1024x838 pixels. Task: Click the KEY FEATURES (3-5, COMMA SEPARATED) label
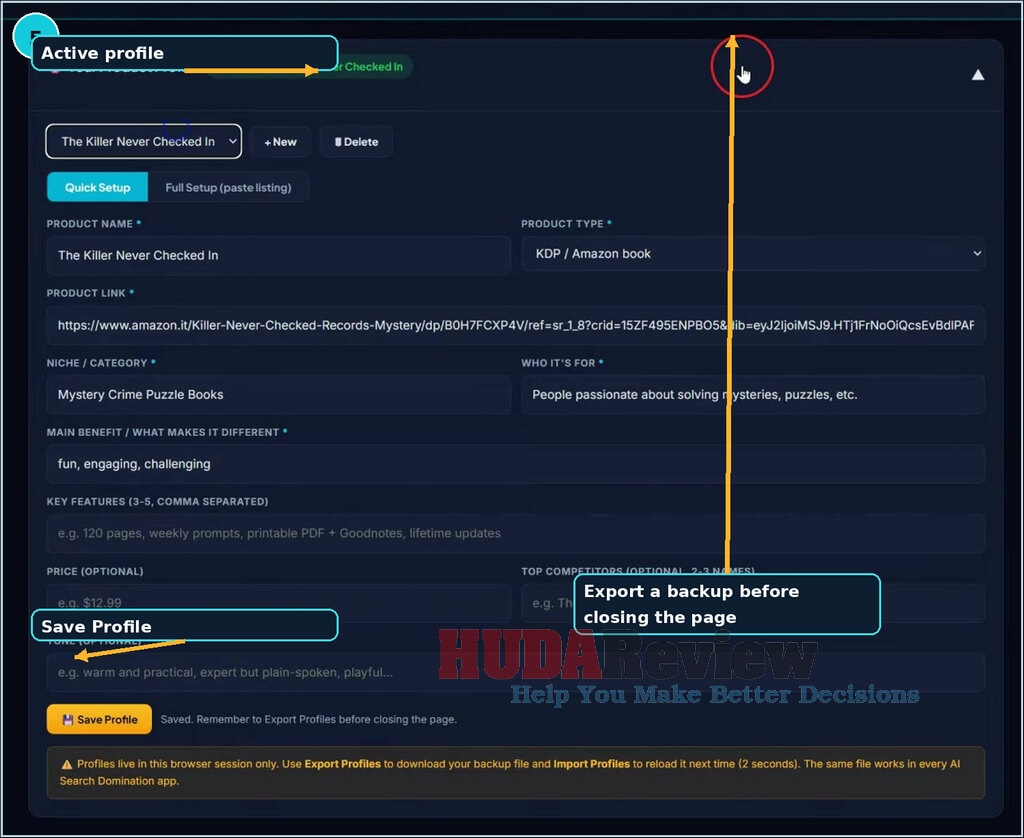click(157, 502)
